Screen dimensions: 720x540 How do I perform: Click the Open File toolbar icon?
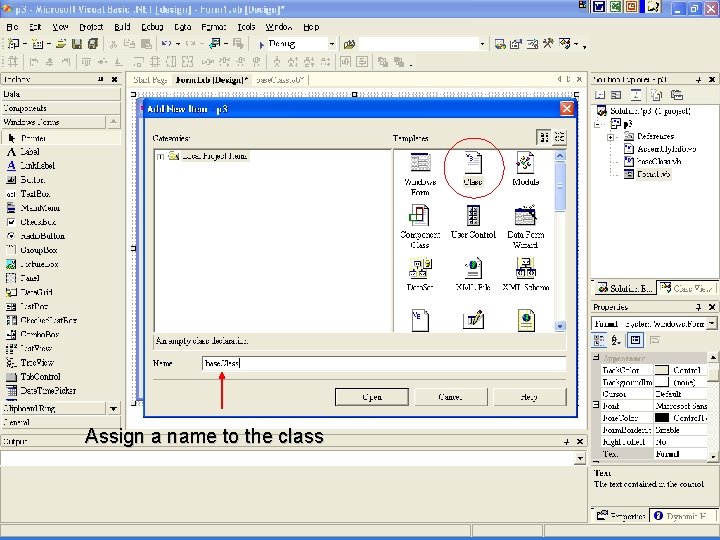[x=61, y=44]
